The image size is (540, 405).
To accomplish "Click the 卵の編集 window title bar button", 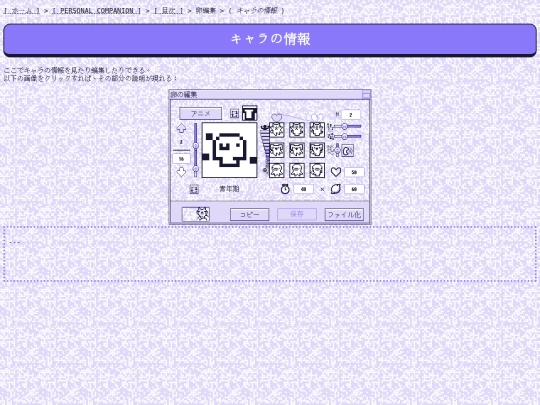I will coord(366,94).
